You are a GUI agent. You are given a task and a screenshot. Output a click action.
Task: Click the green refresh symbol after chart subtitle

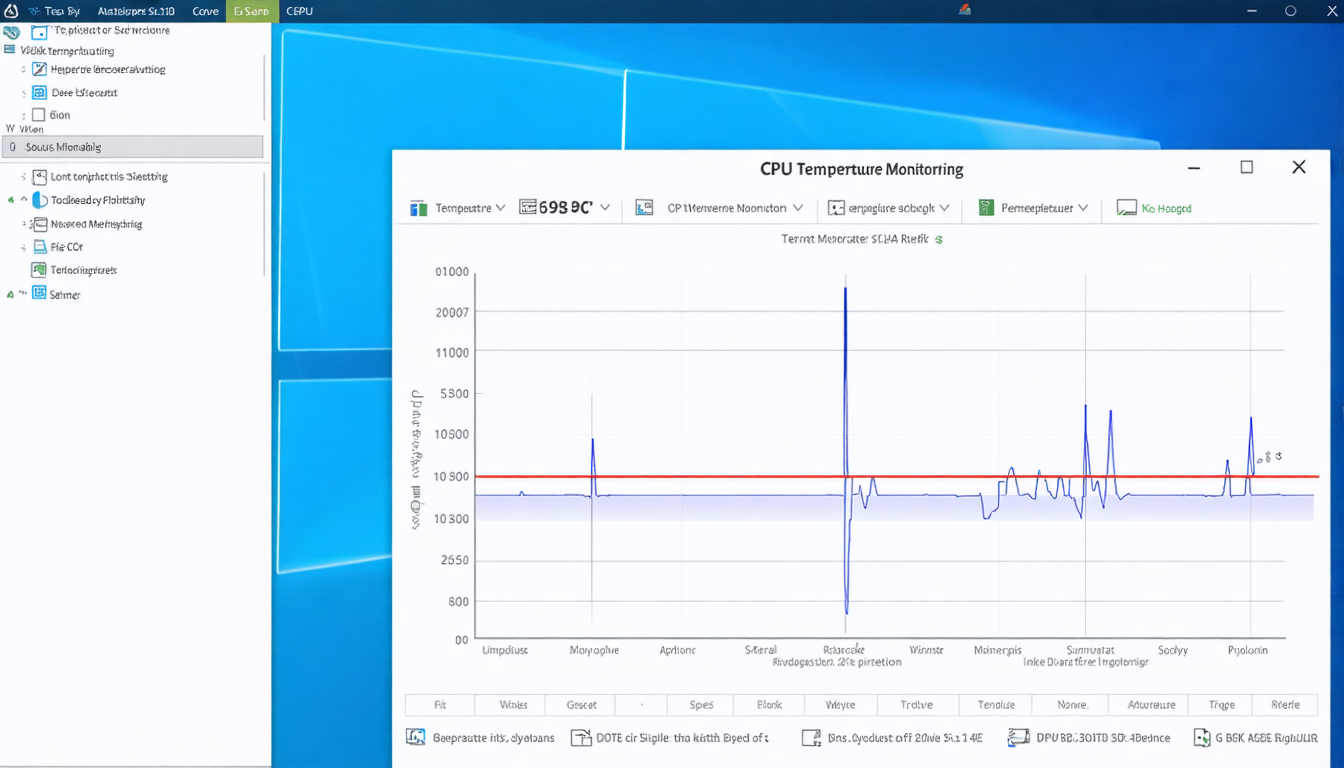pos(938,240)
